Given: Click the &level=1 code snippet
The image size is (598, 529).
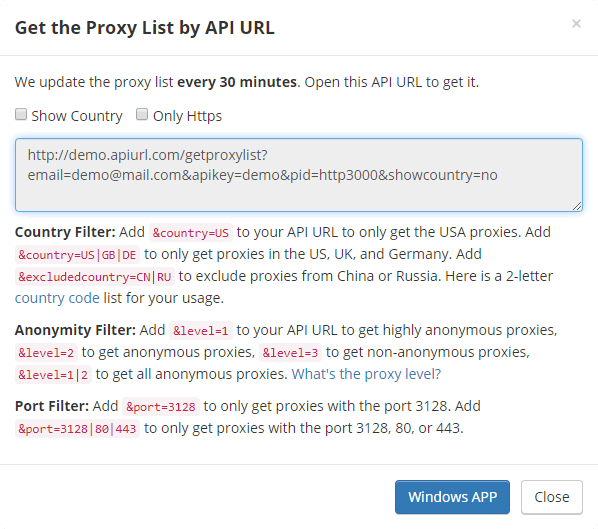Looking at the screenshot, I should (x=201, y=331).
